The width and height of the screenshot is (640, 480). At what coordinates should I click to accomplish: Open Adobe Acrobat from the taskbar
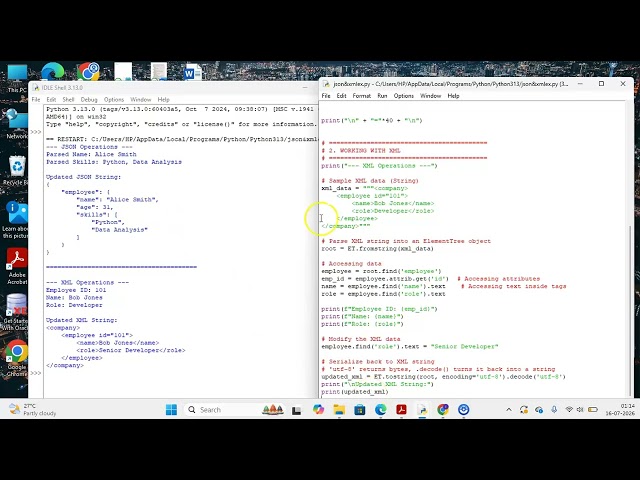click(401, 409)
